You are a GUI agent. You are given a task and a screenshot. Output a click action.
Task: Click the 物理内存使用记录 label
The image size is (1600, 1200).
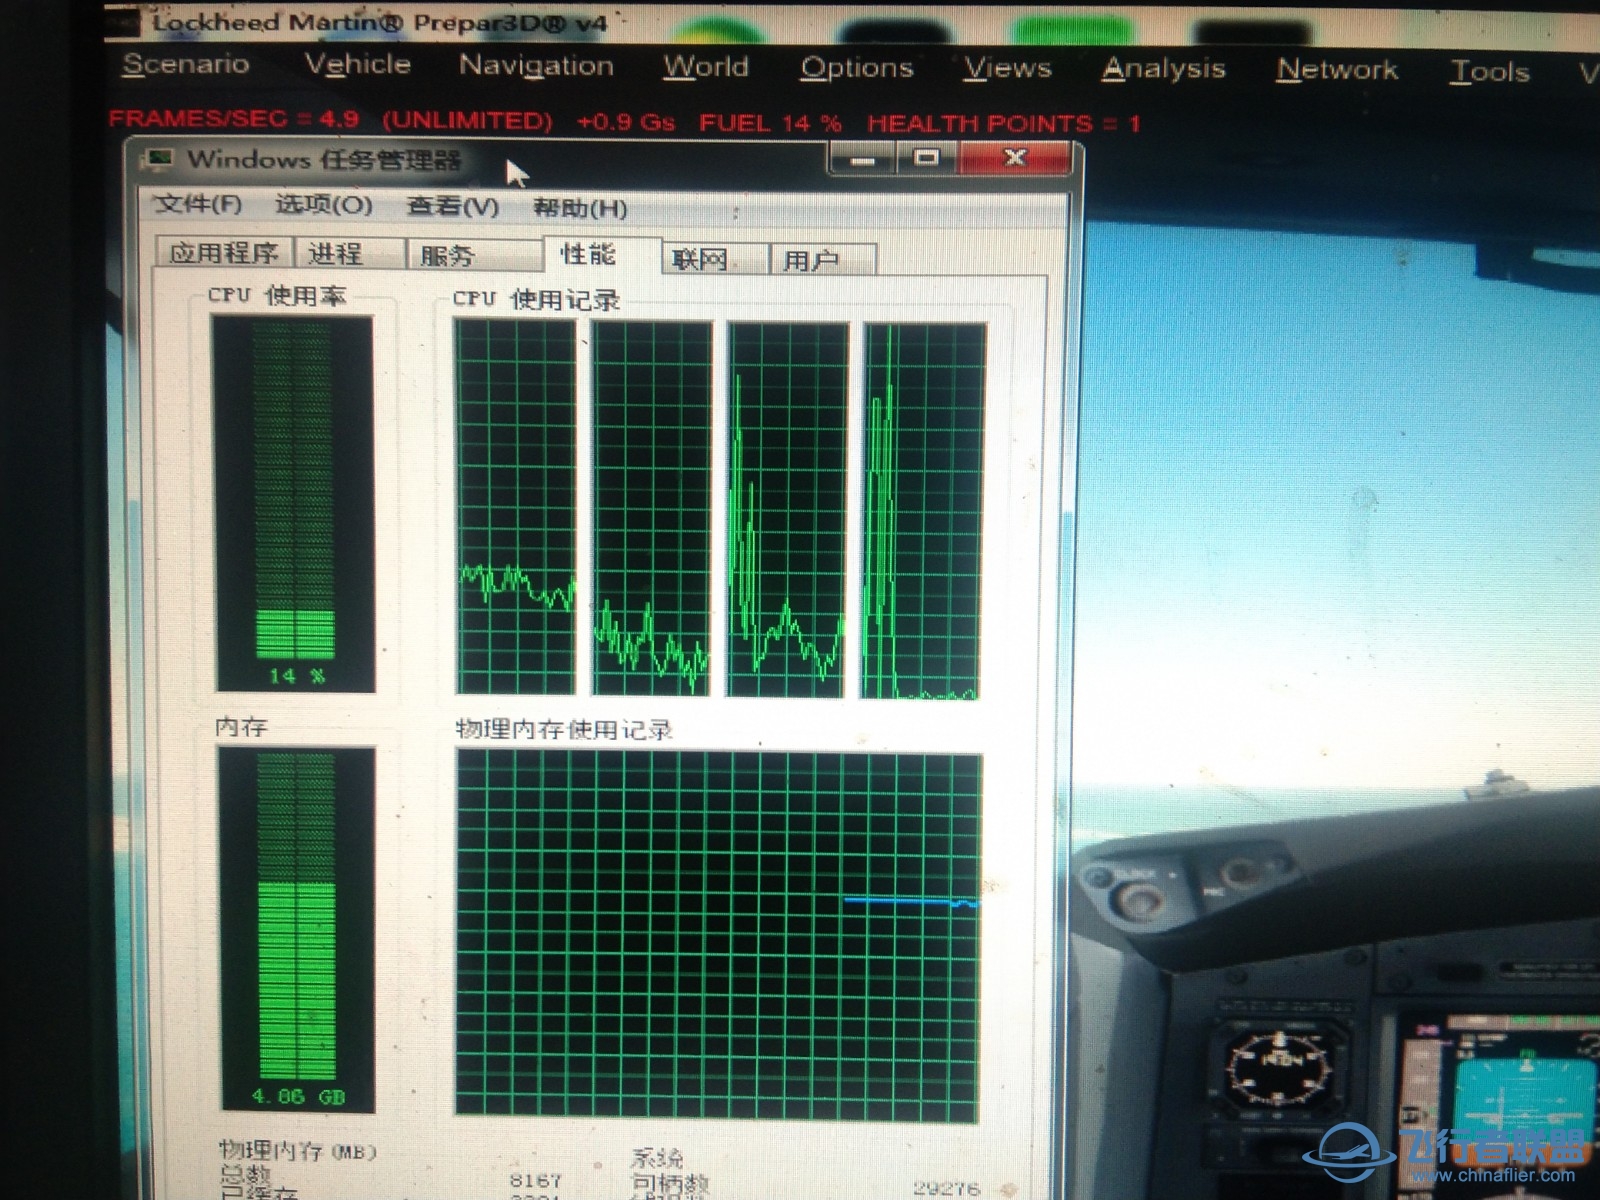click(564, 729)
